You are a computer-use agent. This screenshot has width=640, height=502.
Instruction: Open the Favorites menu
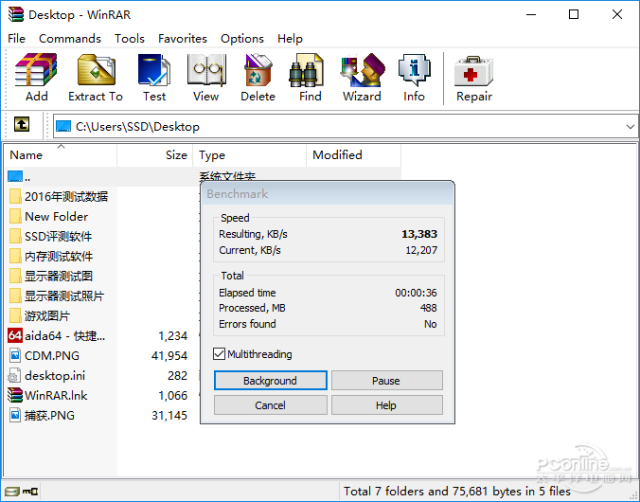[x=182, y=38]
